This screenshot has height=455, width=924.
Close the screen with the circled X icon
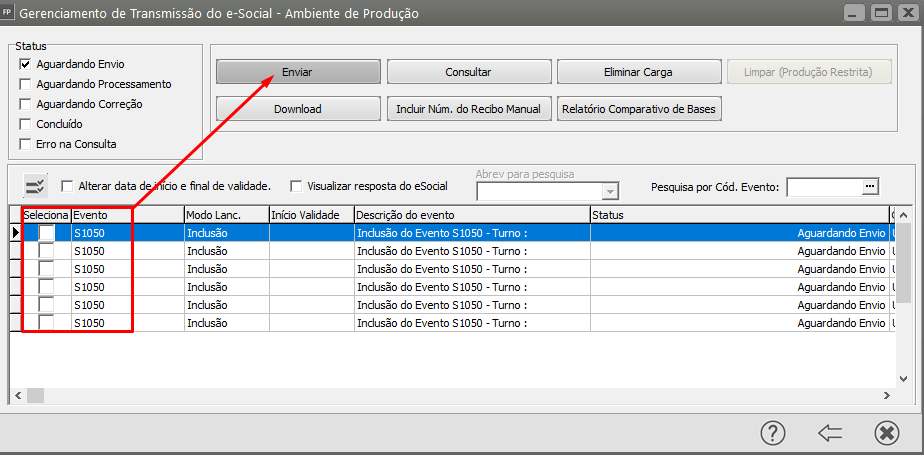pyautogui.click(x=887, y=433)
